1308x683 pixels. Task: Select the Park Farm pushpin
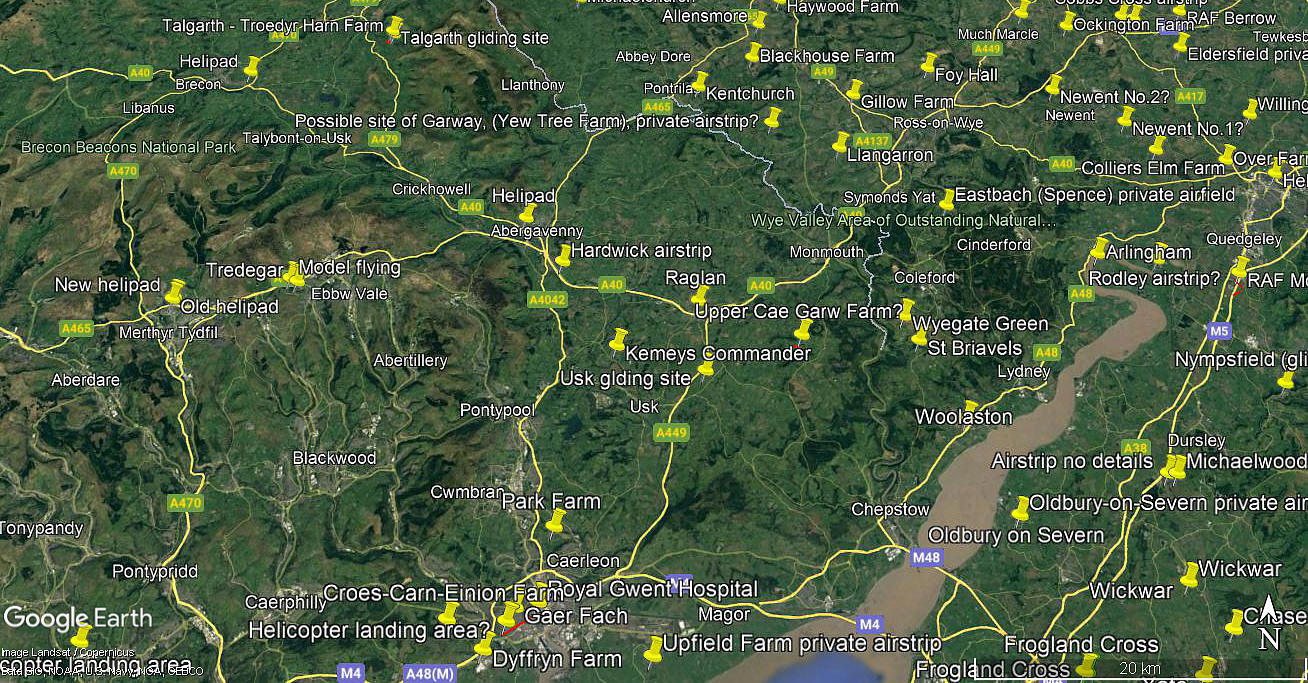[x=556, y=520]
